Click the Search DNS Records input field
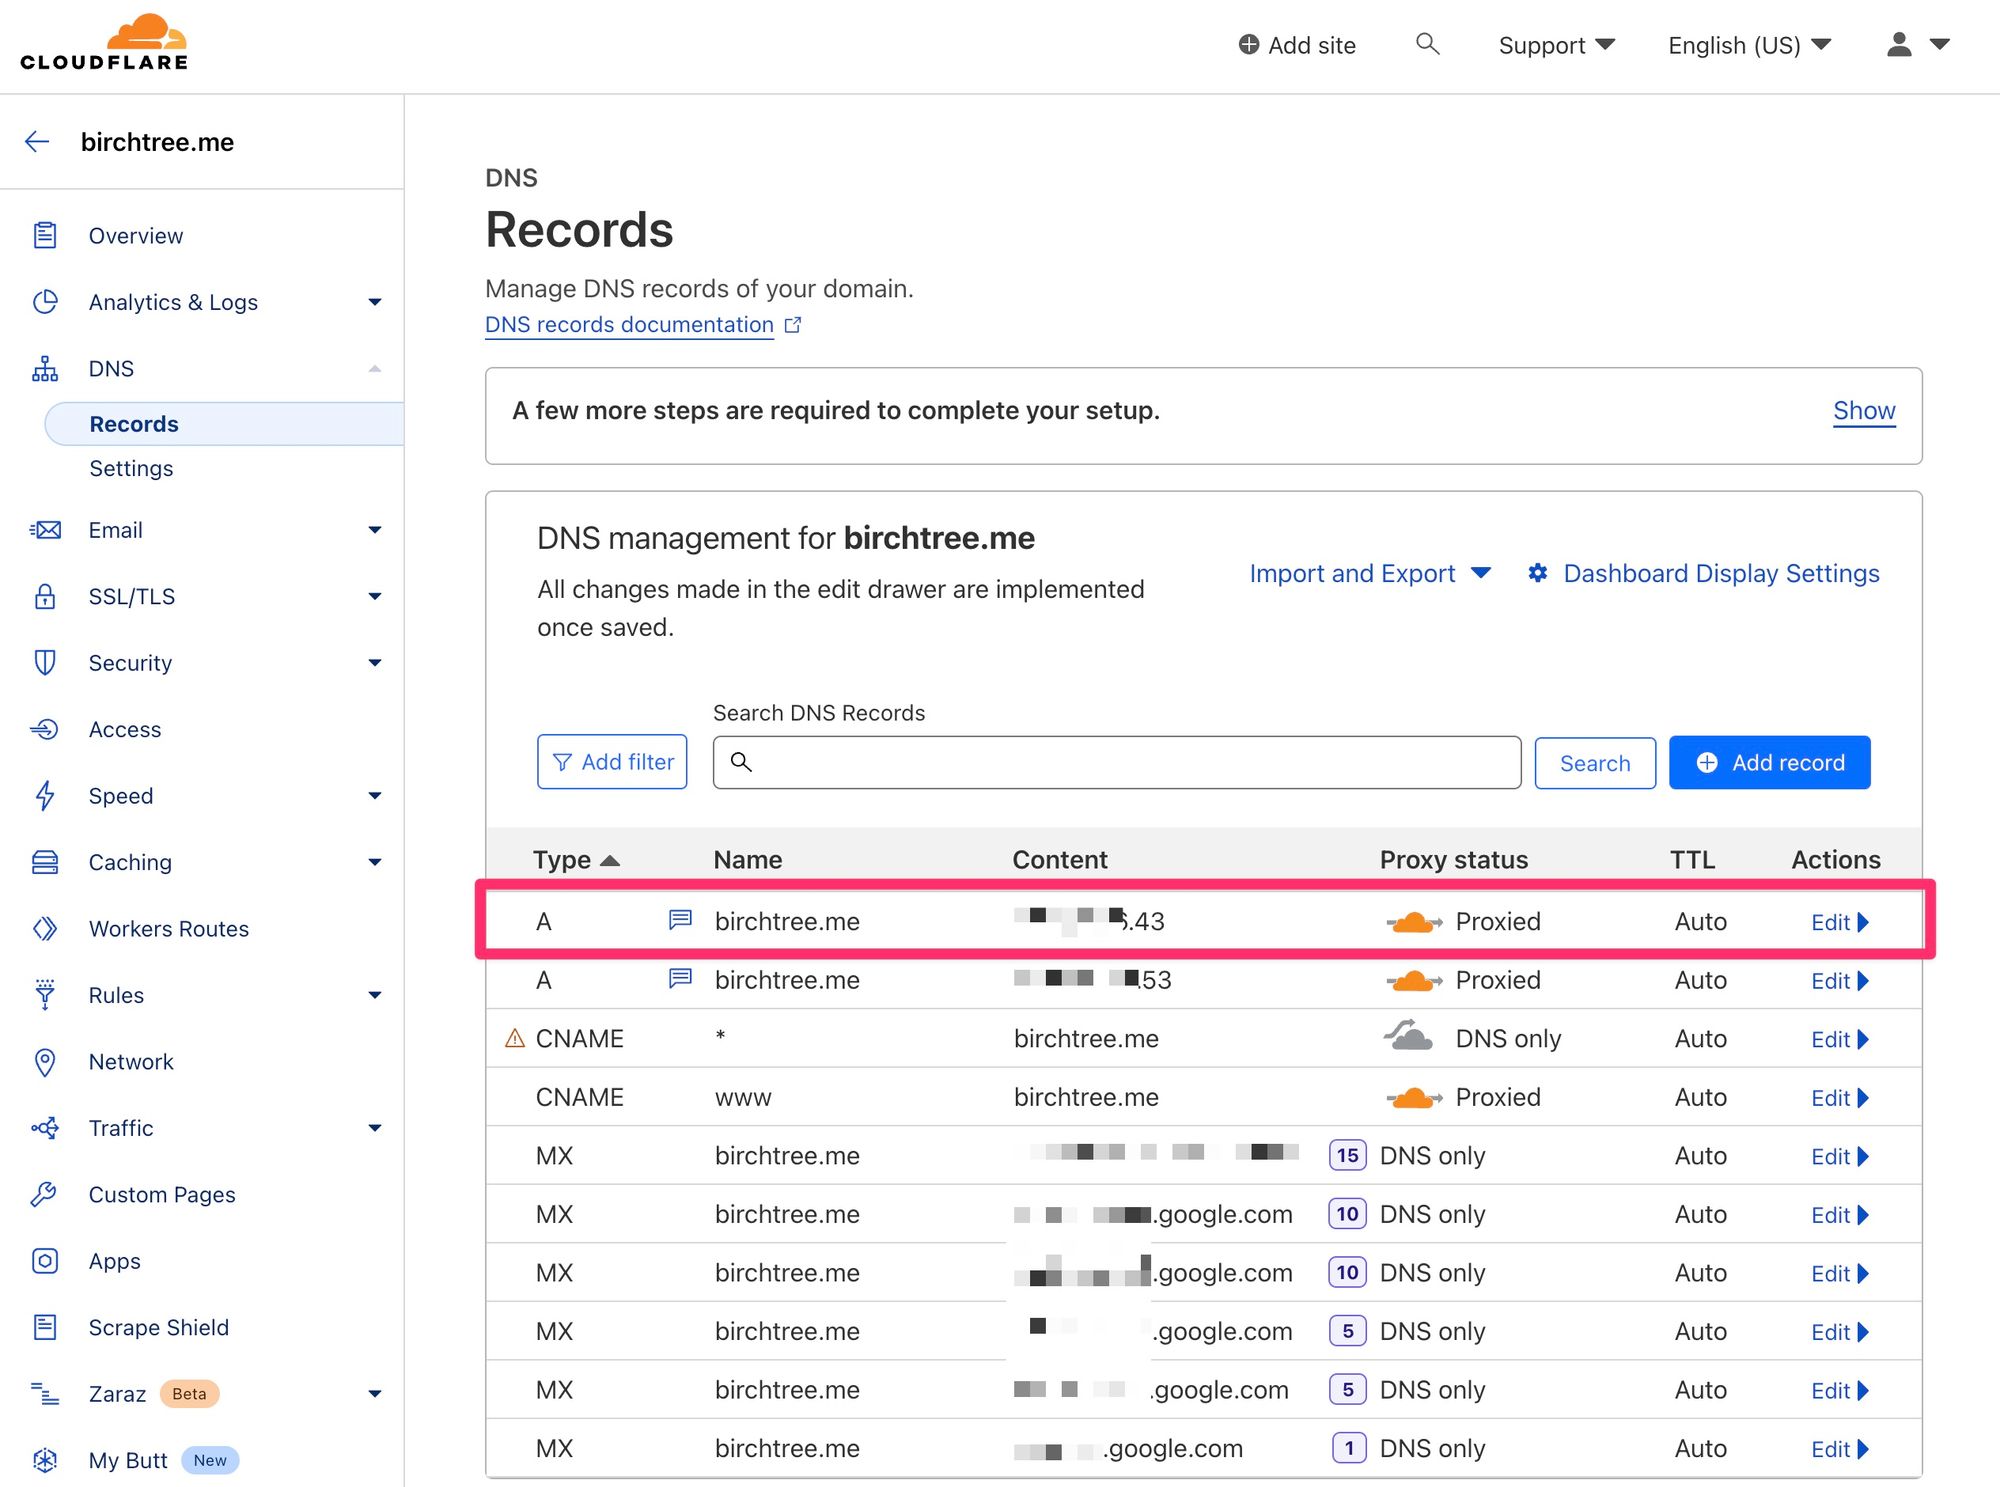The height and width of the screenshot is (1487, 2000). click(x=1116, y=762)
